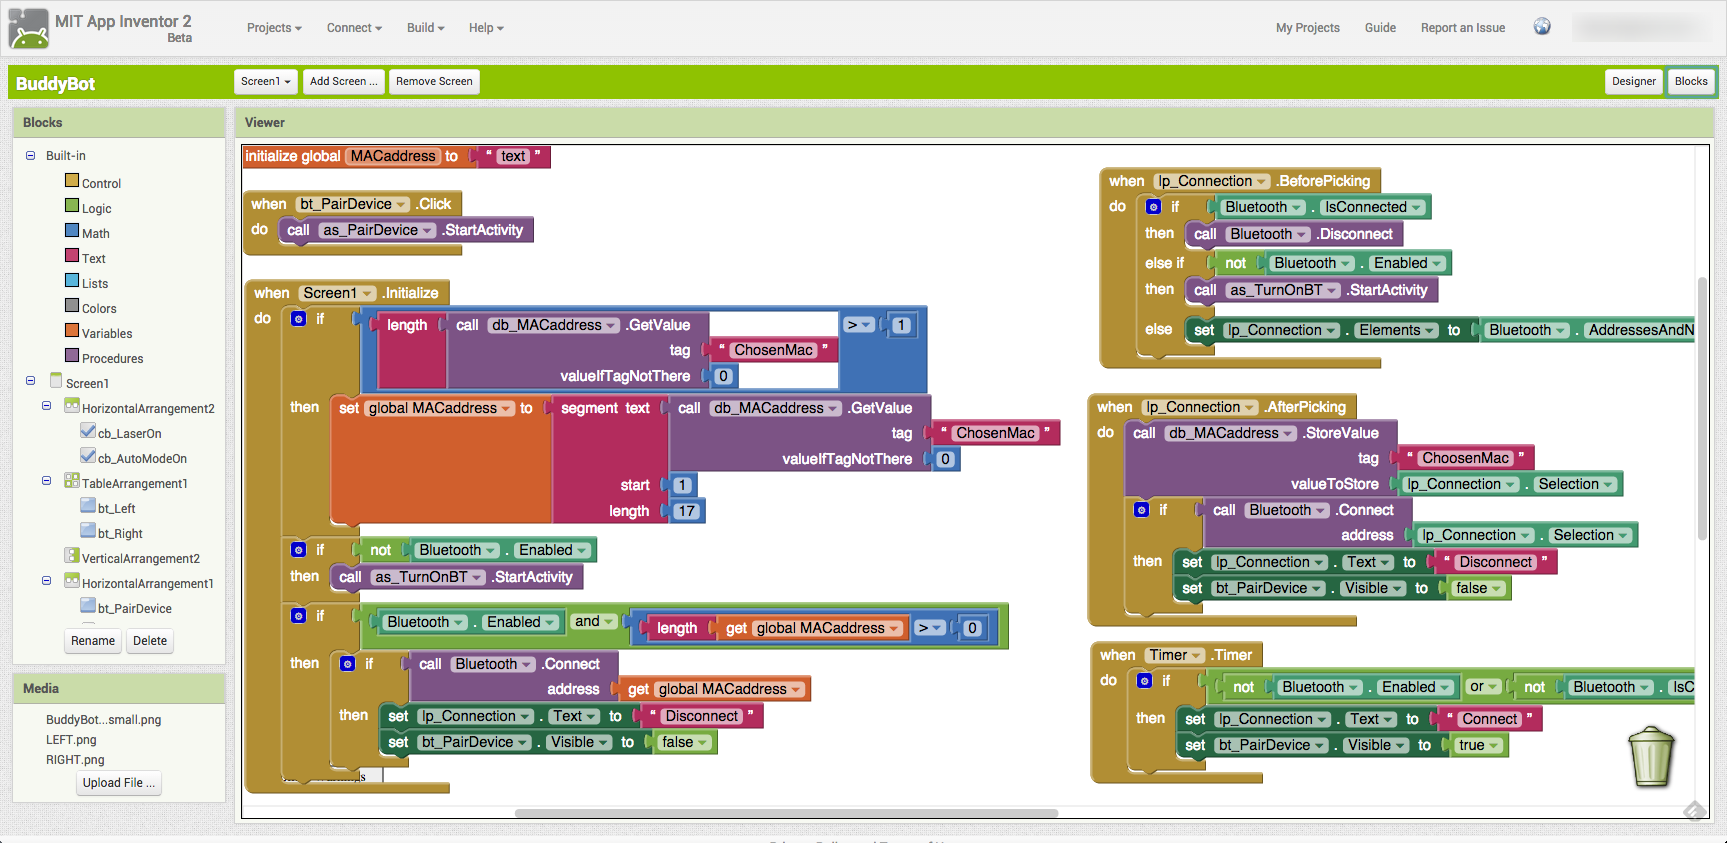Switch to Designer view
Screen dimensions: 1727x843
click(1633, 82)
